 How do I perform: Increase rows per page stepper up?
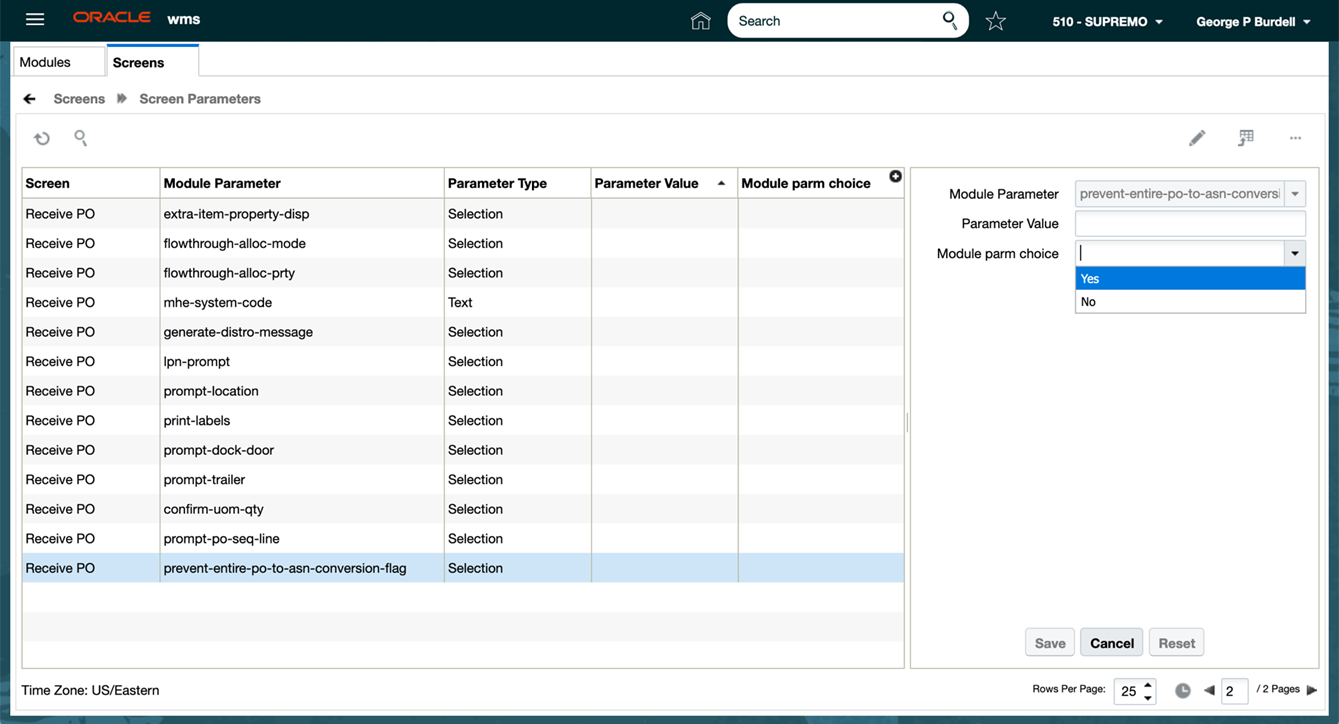pos(1148,685)
